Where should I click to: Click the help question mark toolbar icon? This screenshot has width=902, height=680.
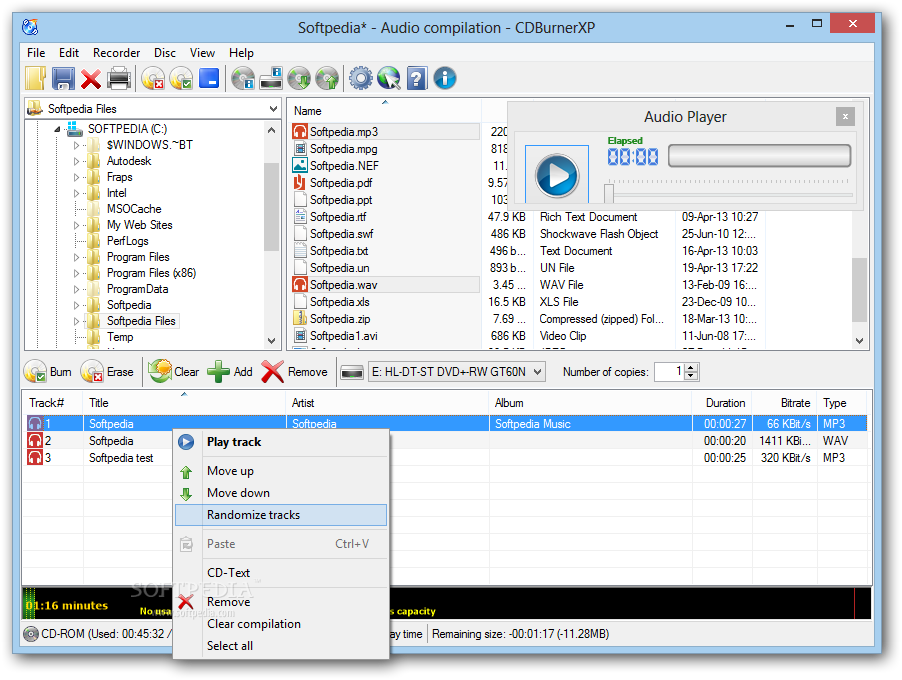417,78
